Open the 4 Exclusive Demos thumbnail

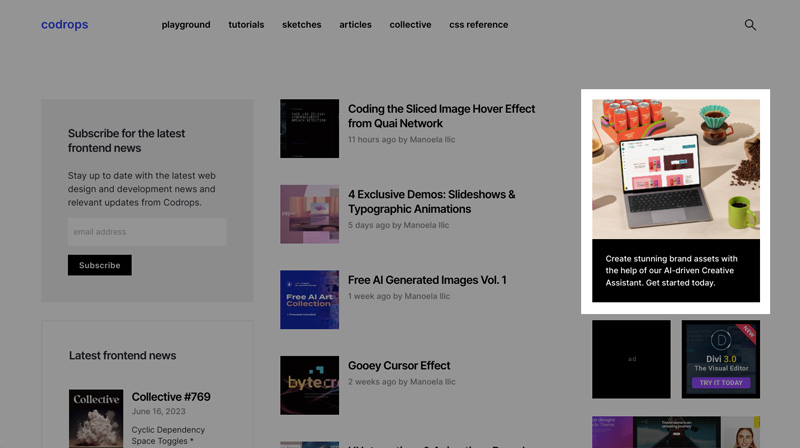tap(309, 214)
